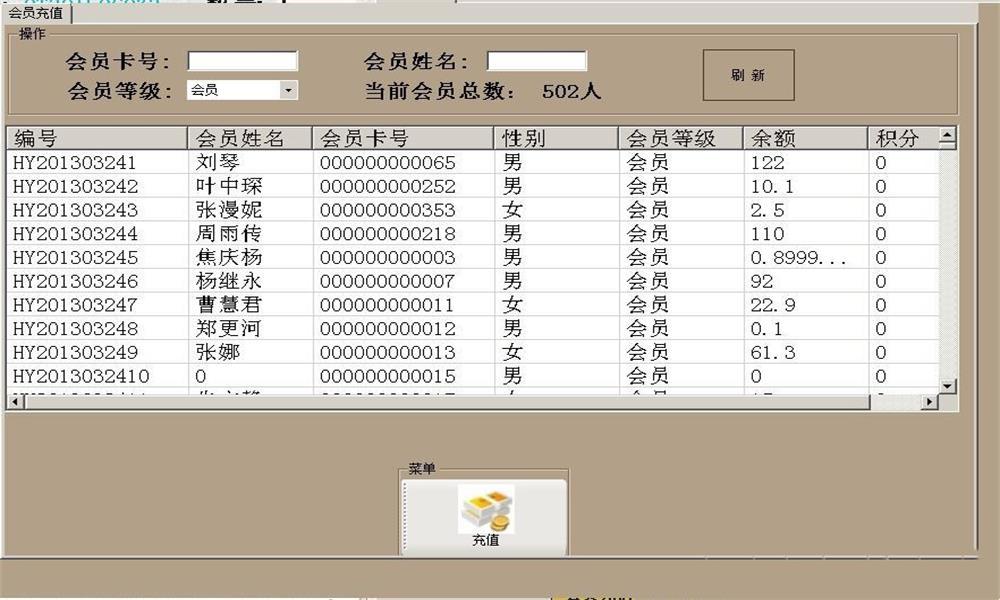Focus the 会员卡号 input field

[x=242, y=61]
